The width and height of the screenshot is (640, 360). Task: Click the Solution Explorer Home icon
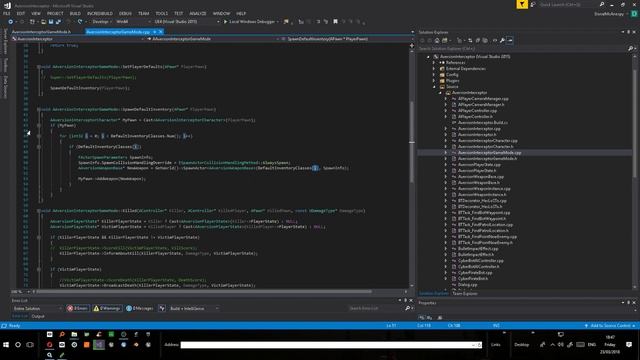point(437,40)
